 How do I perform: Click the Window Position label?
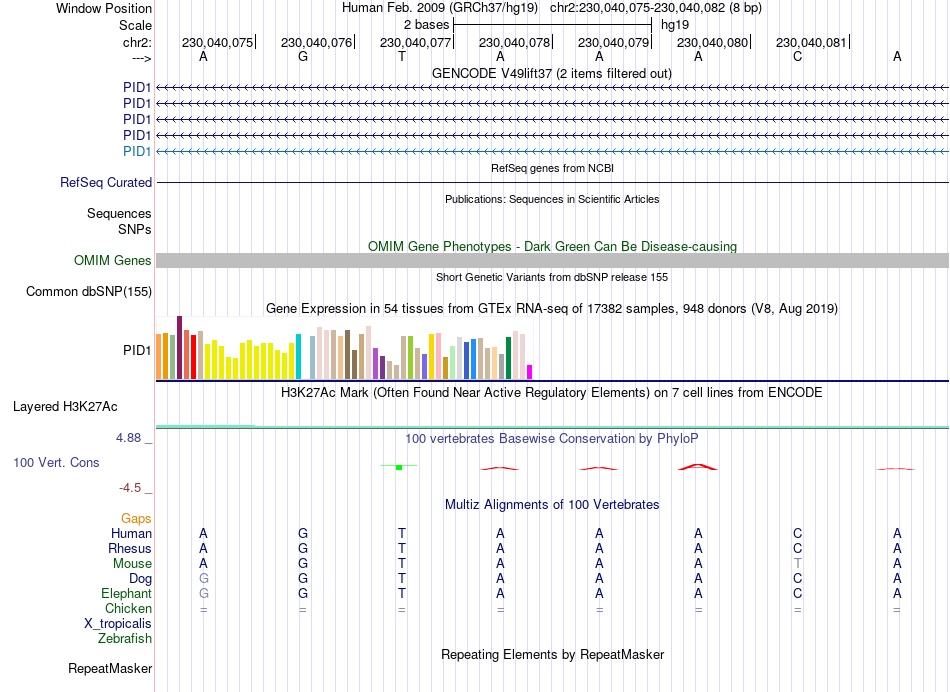(104, 8)
